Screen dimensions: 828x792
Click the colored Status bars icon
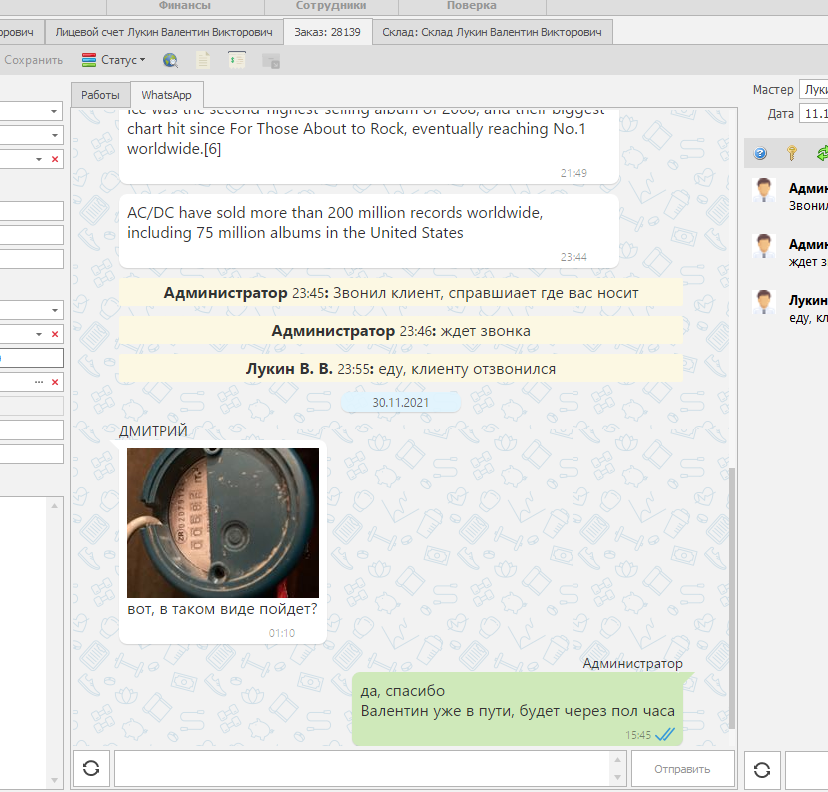click(89, 60)
